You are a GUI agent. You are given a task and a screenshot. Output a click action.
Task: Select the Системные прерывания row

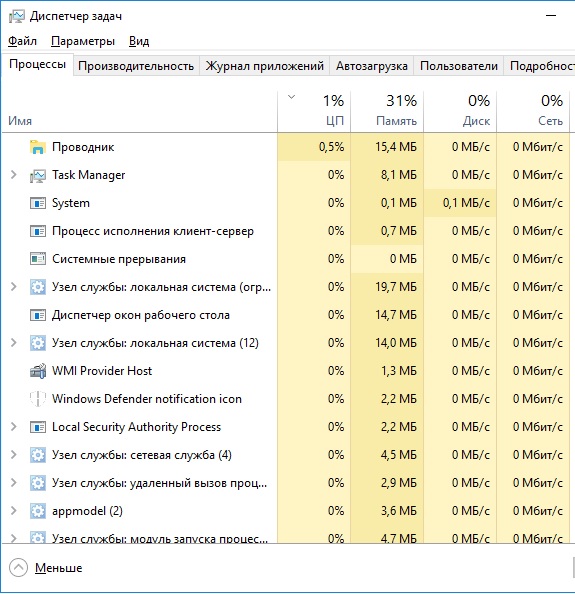click(286, 259)
